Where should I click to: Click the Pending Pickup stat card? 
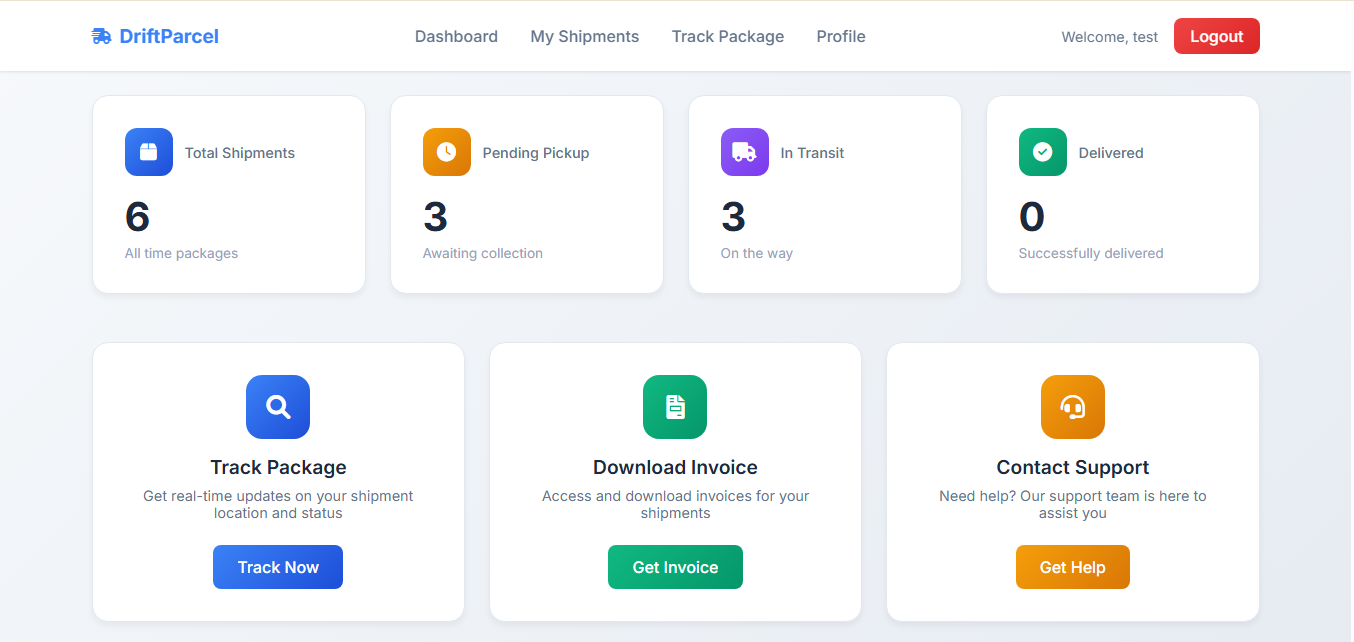coord(526,194)
